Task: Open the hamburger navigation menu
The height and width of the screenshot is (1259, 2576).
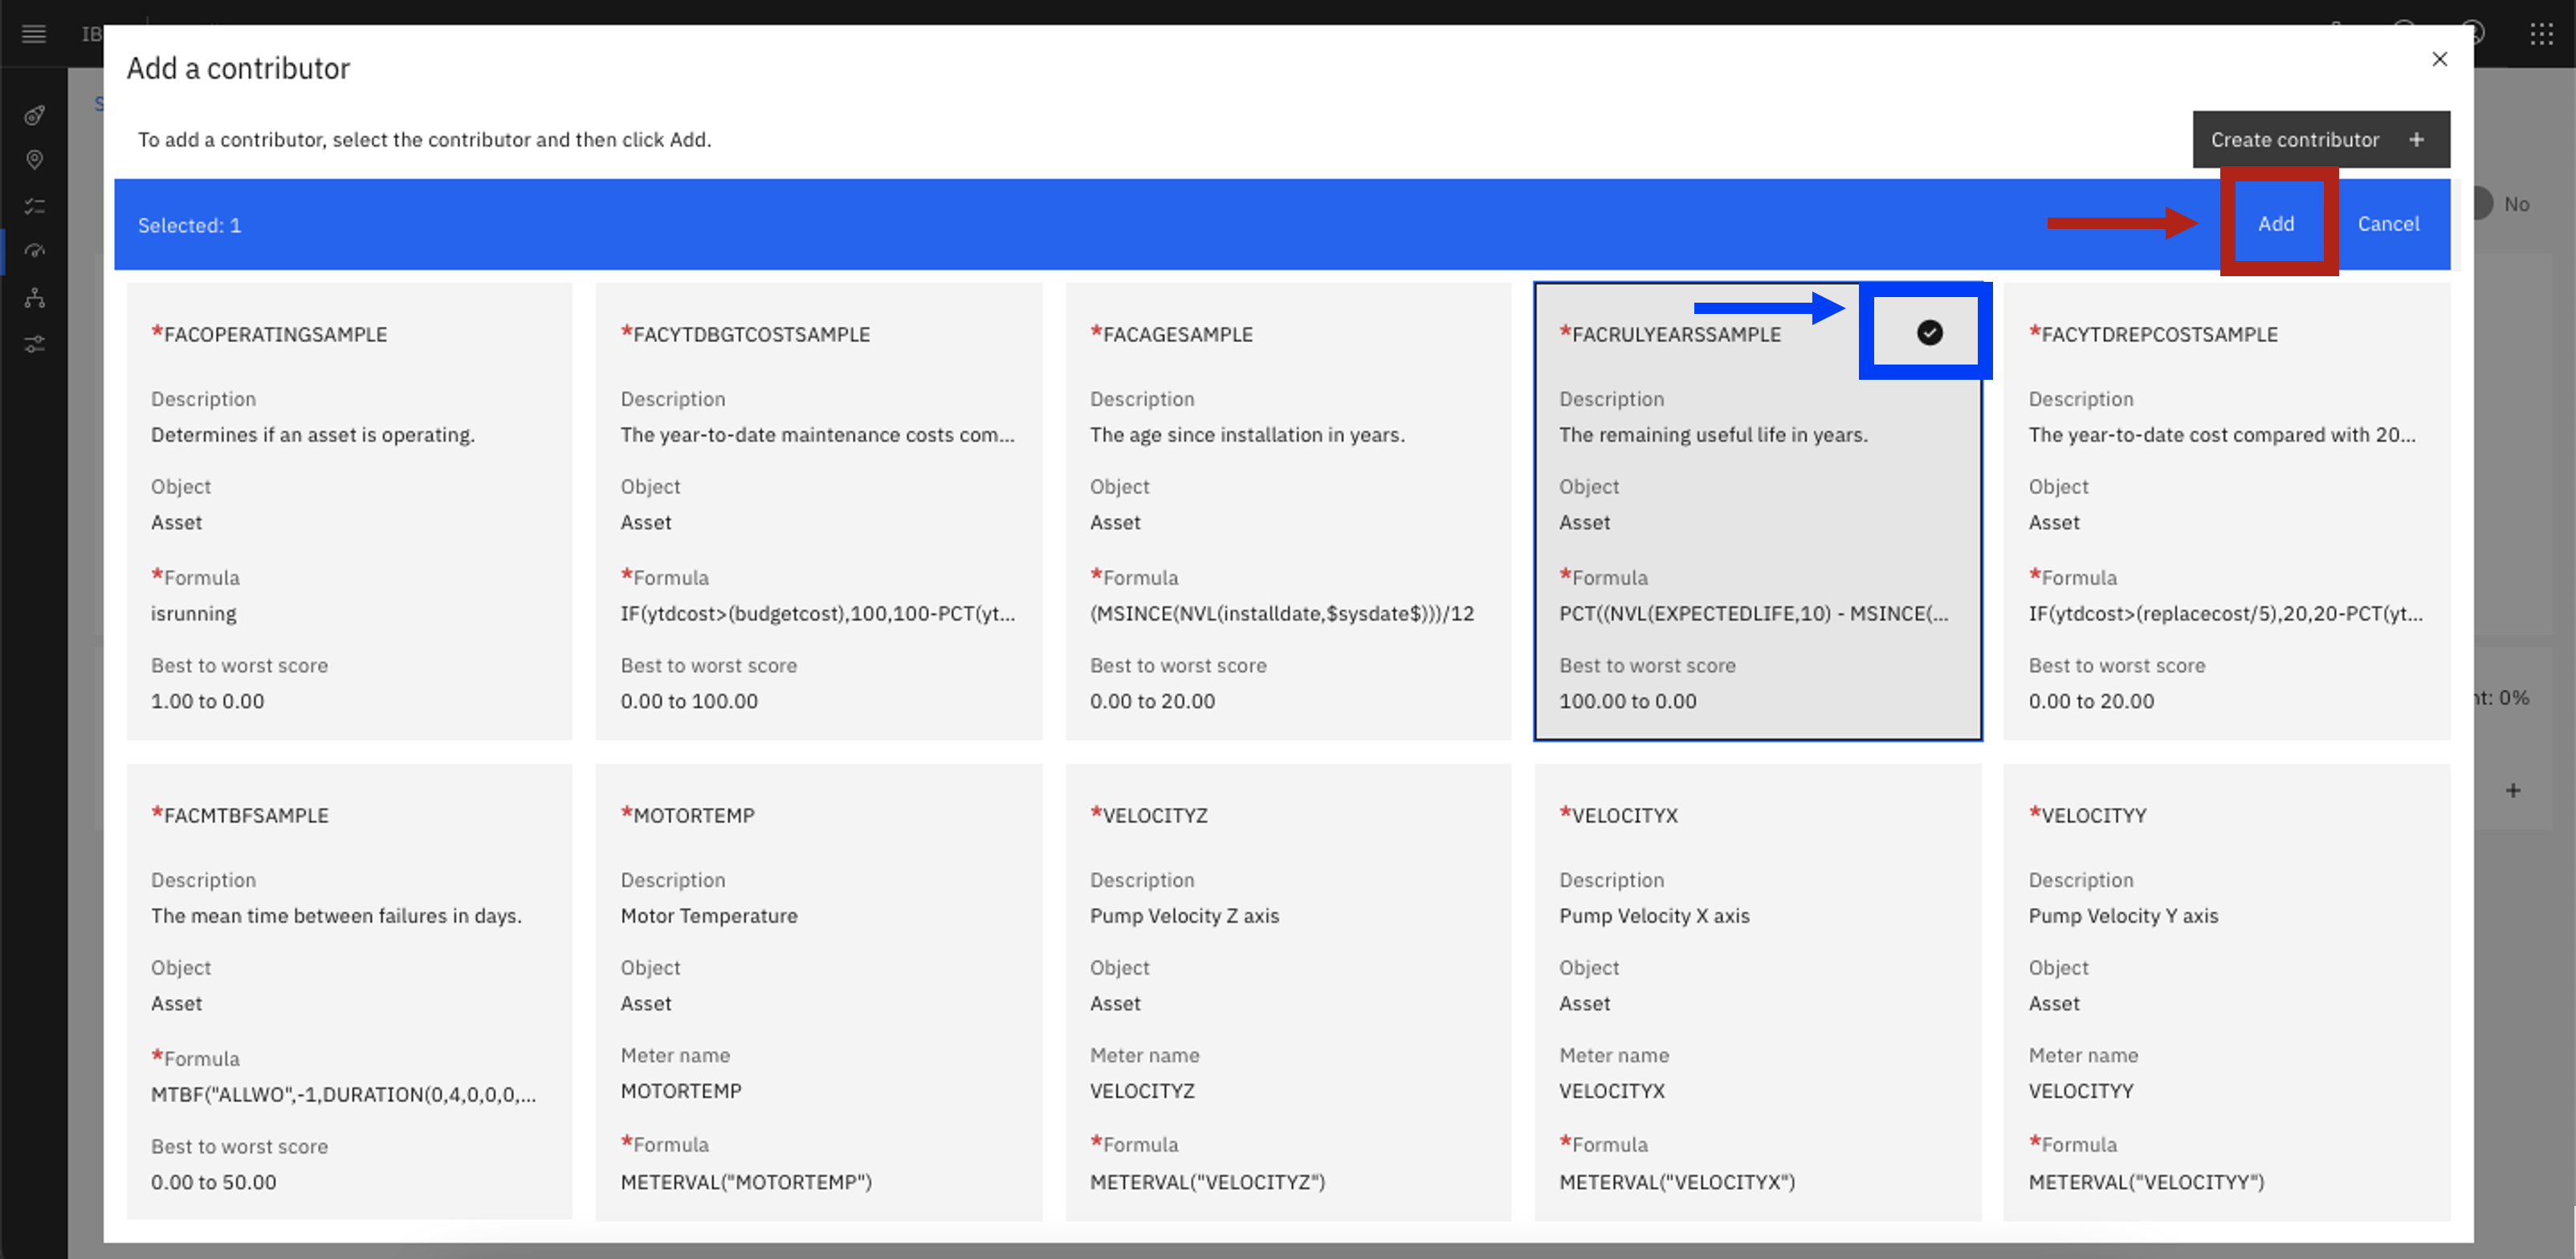Action: 34,34
